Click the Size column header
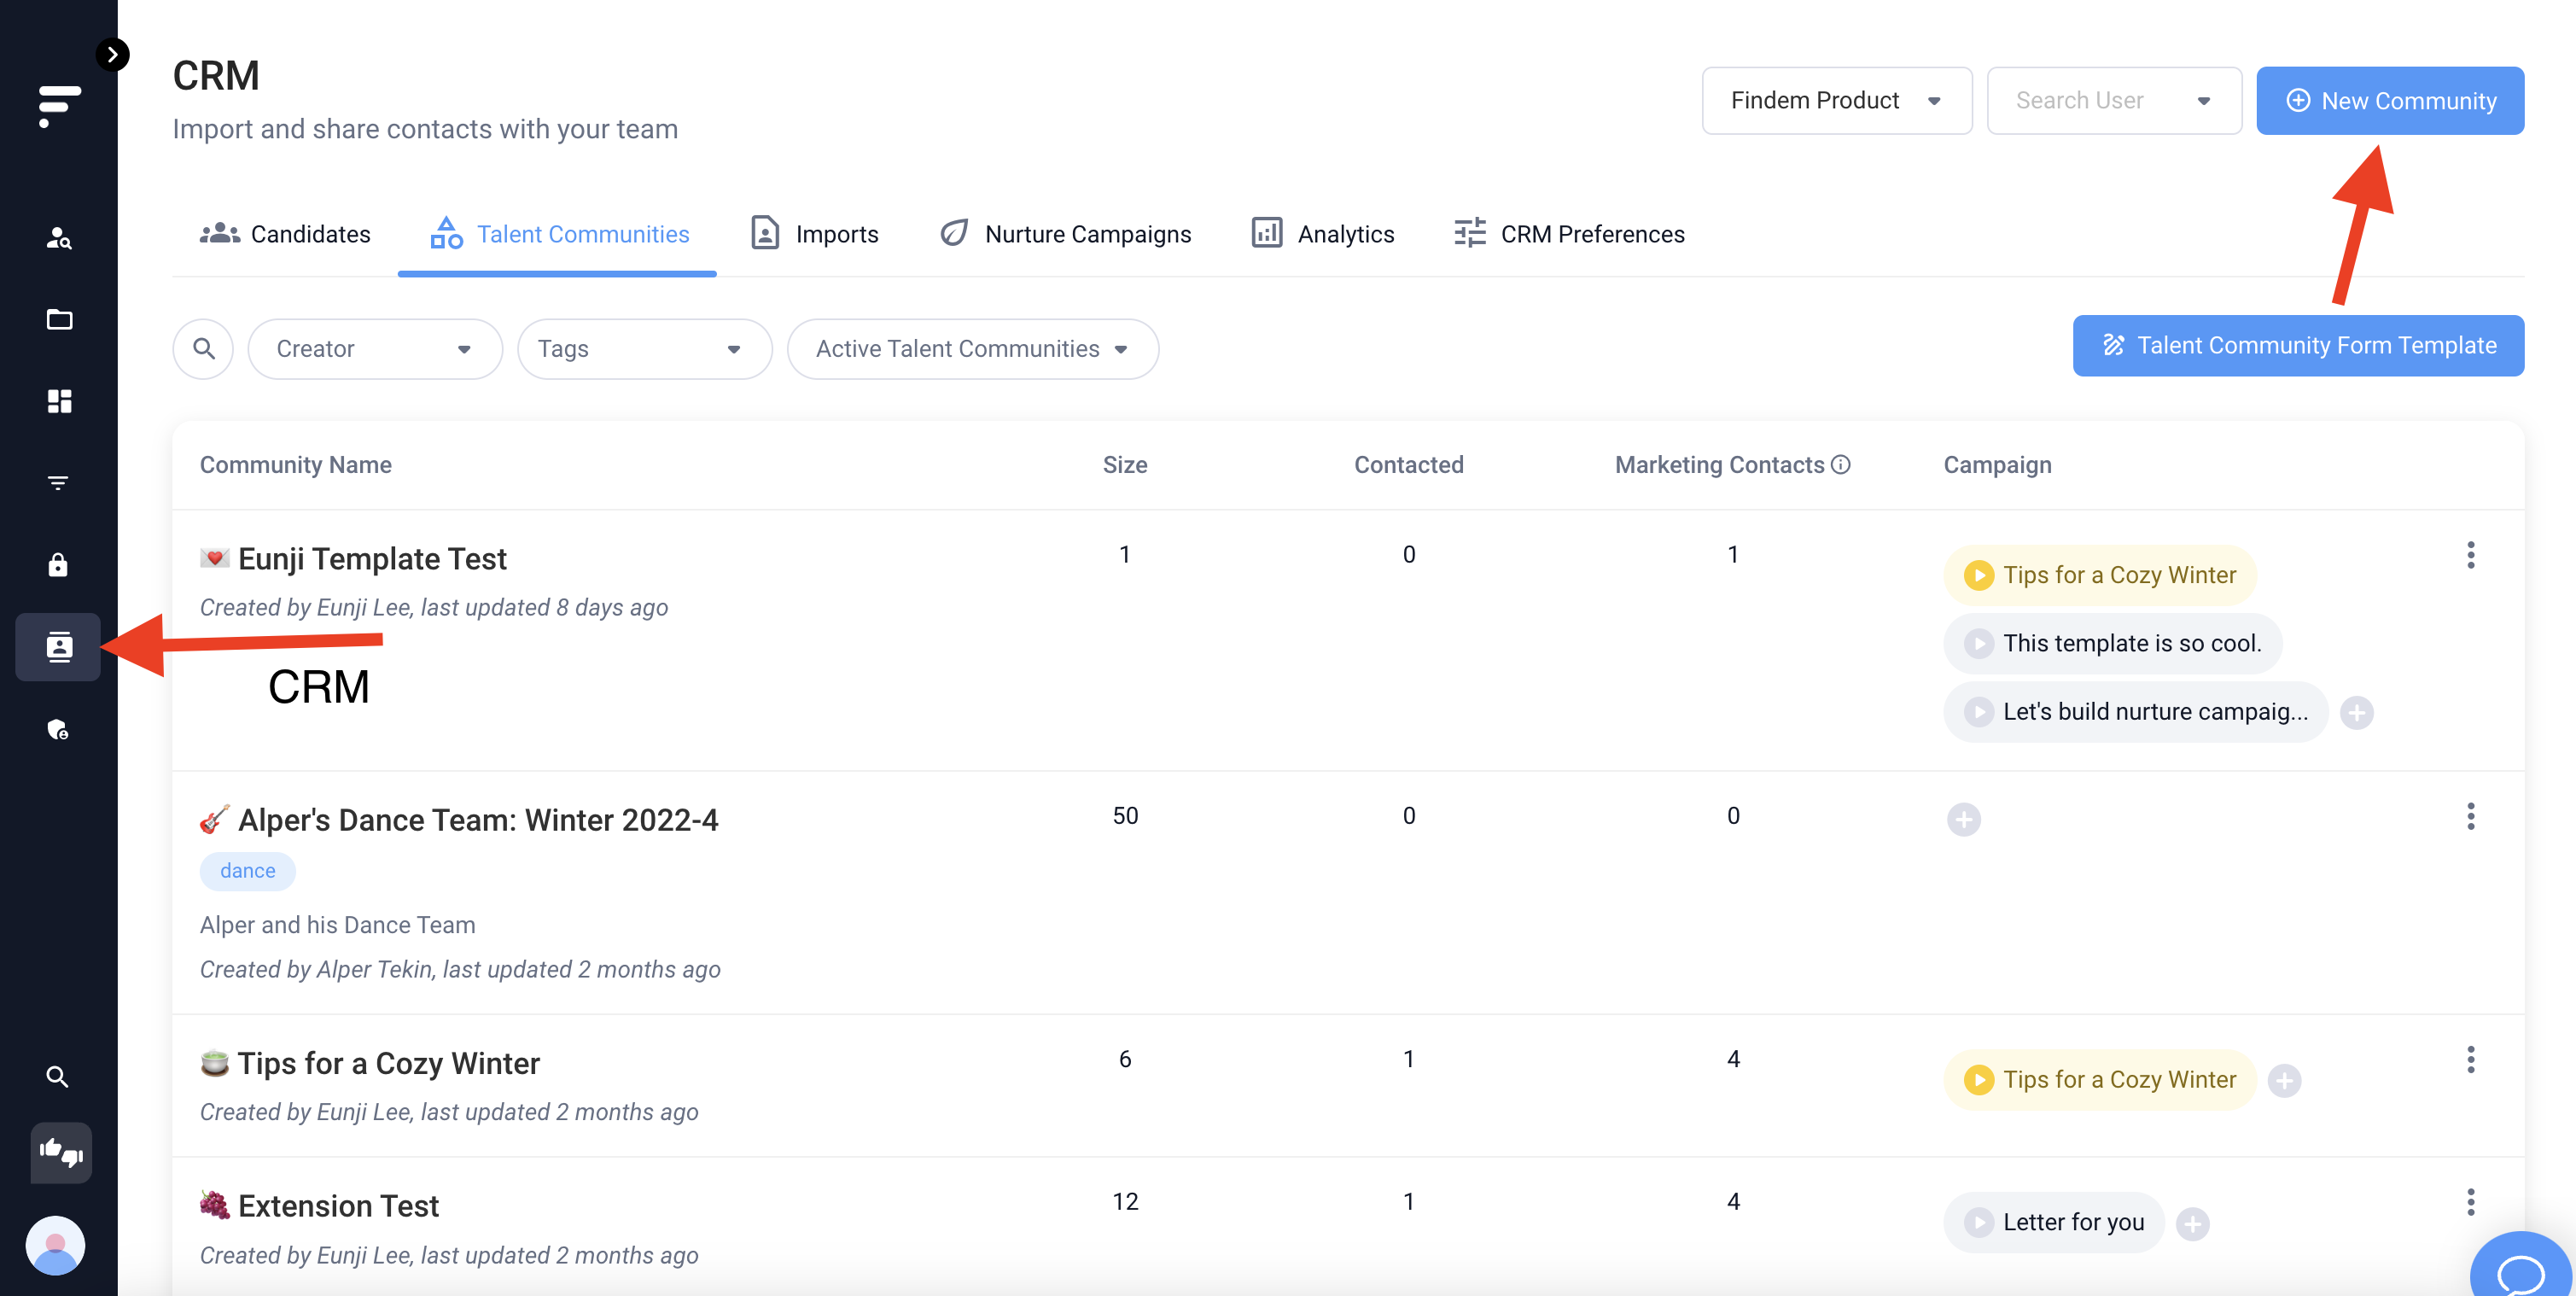The image size is (2576, 1296). tap(1125, 465)
